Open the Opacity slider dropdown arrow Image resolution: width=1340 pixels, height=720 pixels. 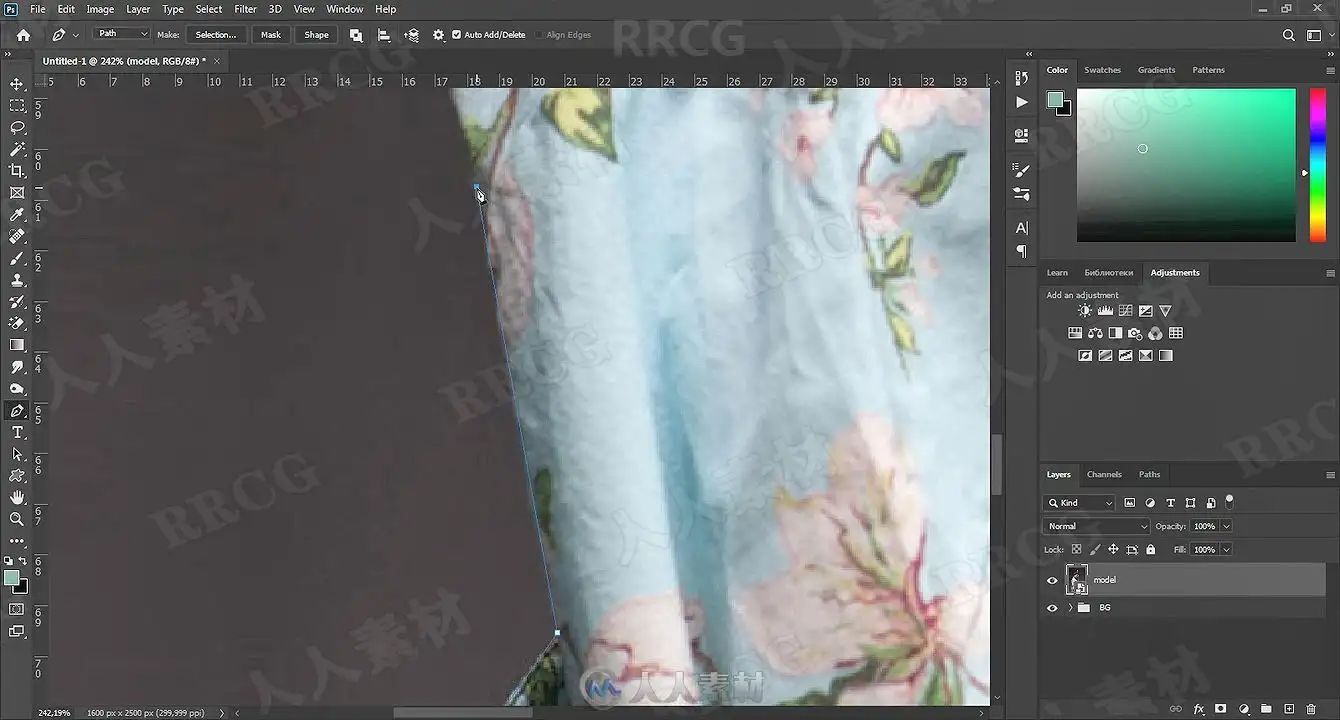pyautogui.click(x=1226, y=526)
